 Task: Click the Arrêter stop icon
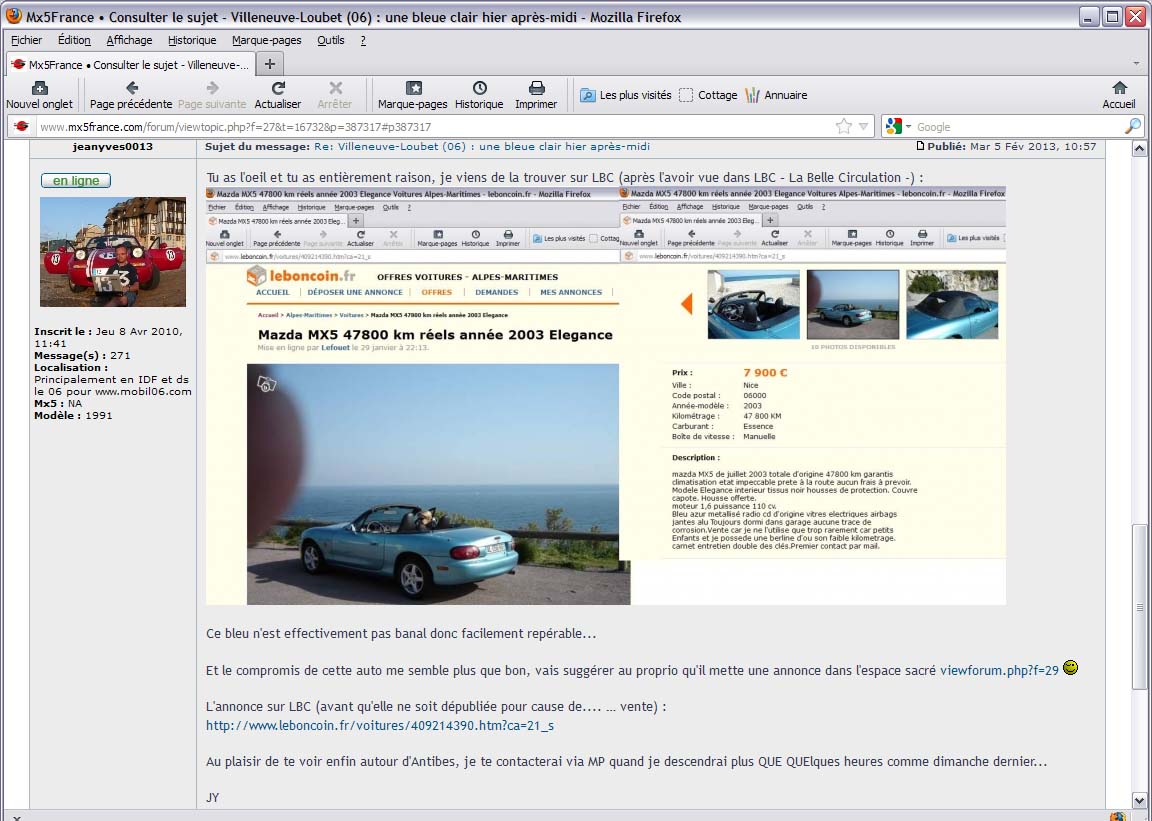click(335, 88)
